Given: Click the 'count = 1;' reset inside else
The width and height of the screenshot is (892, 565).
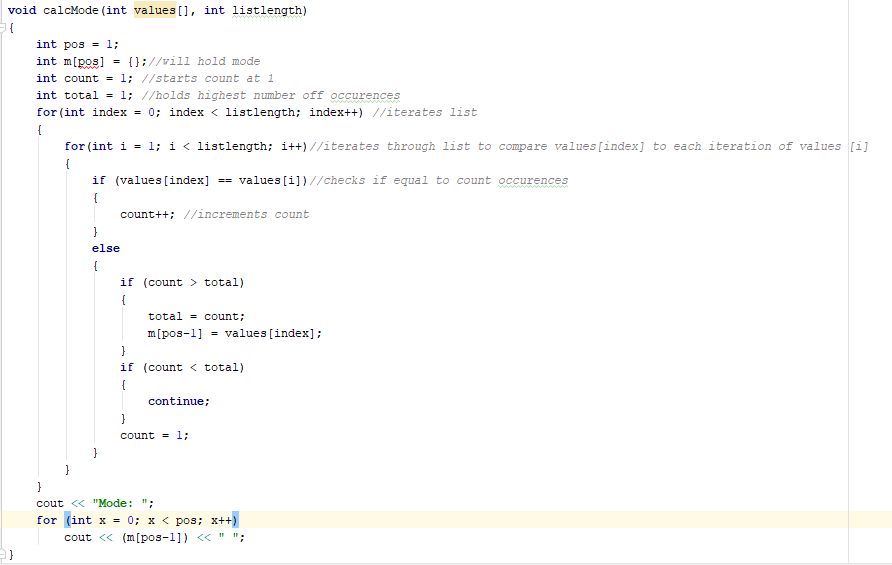Looking at the screenshot, I should 154,435.
